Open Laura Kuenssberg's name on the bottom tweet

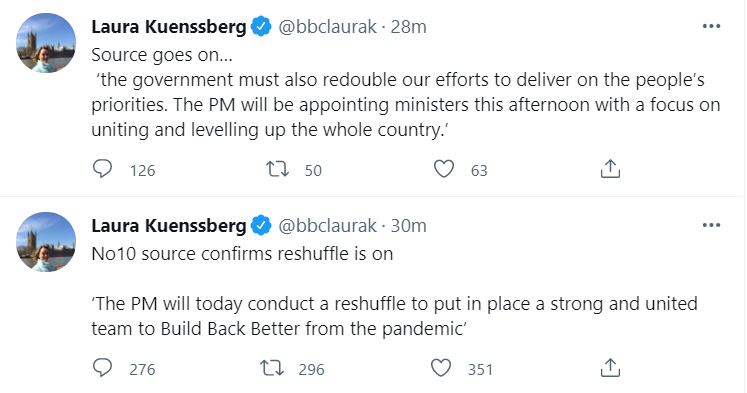[169, 226]
